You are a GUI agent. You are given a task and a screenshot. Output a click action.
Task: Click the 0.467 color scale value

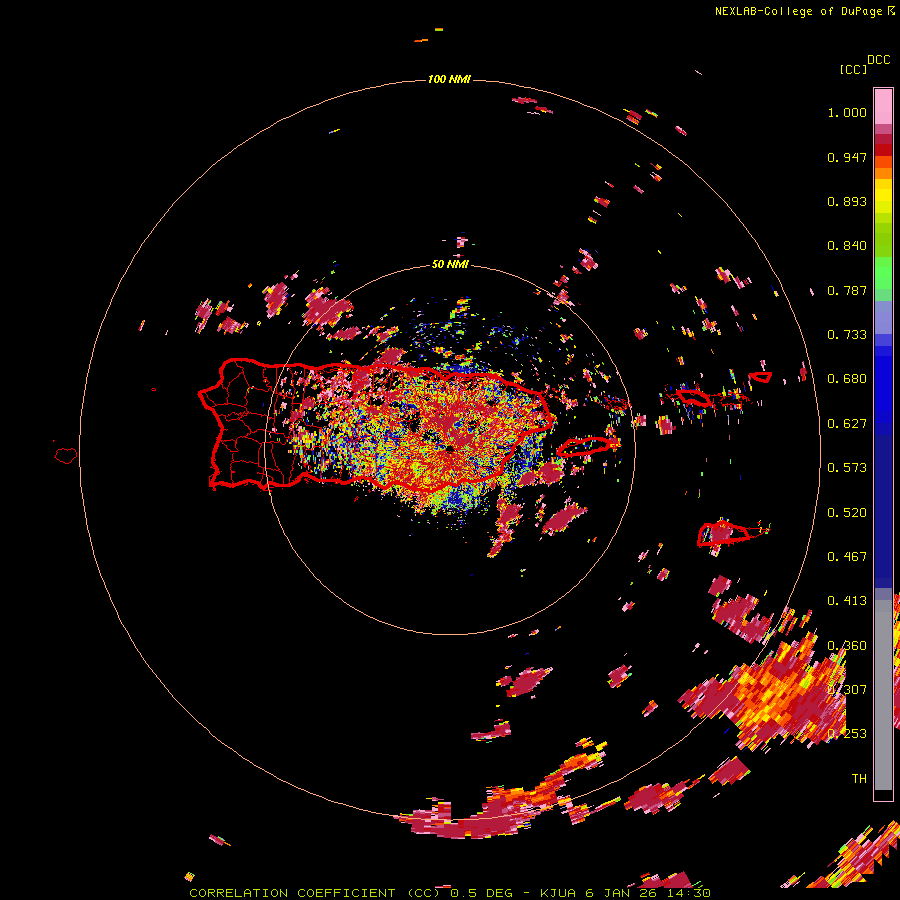point(847,557)
